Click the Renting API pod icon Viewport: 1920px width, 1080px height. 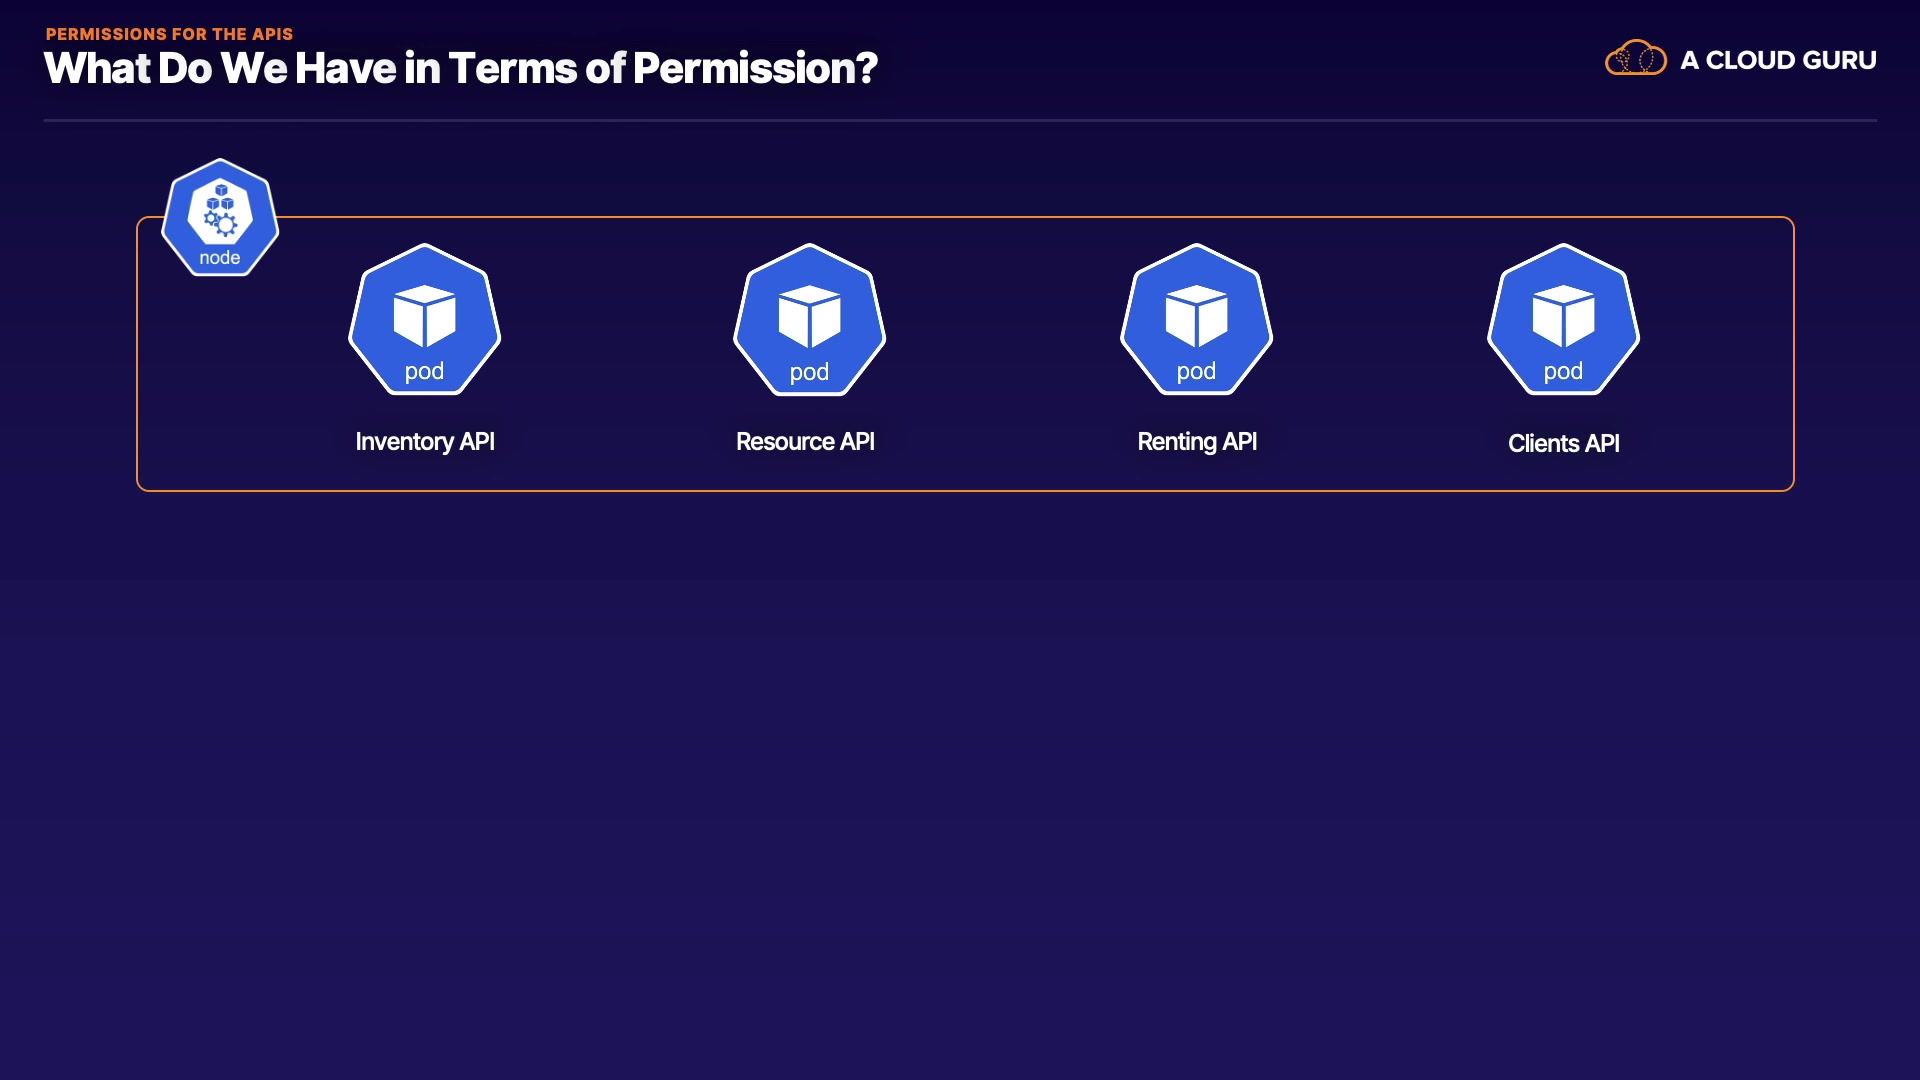coord(1196,319)
